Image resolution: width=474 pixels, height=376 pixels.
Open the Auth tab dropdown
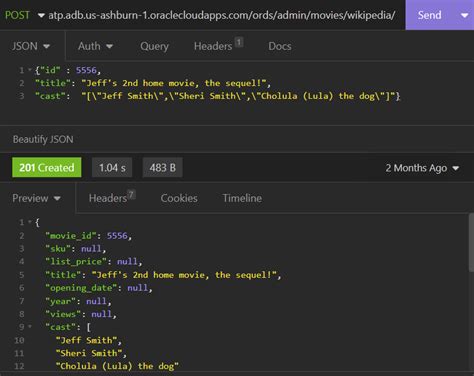tap(95, 46)
